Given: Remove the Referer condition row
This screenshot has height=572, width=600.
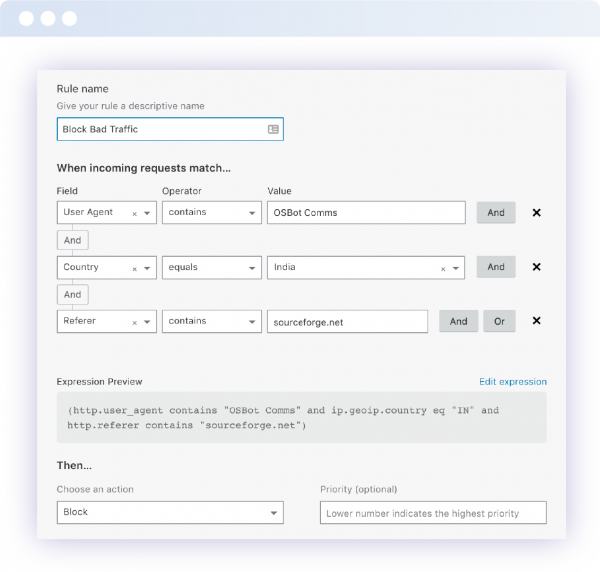Looking at the screenshot, I should coord(536,321).
